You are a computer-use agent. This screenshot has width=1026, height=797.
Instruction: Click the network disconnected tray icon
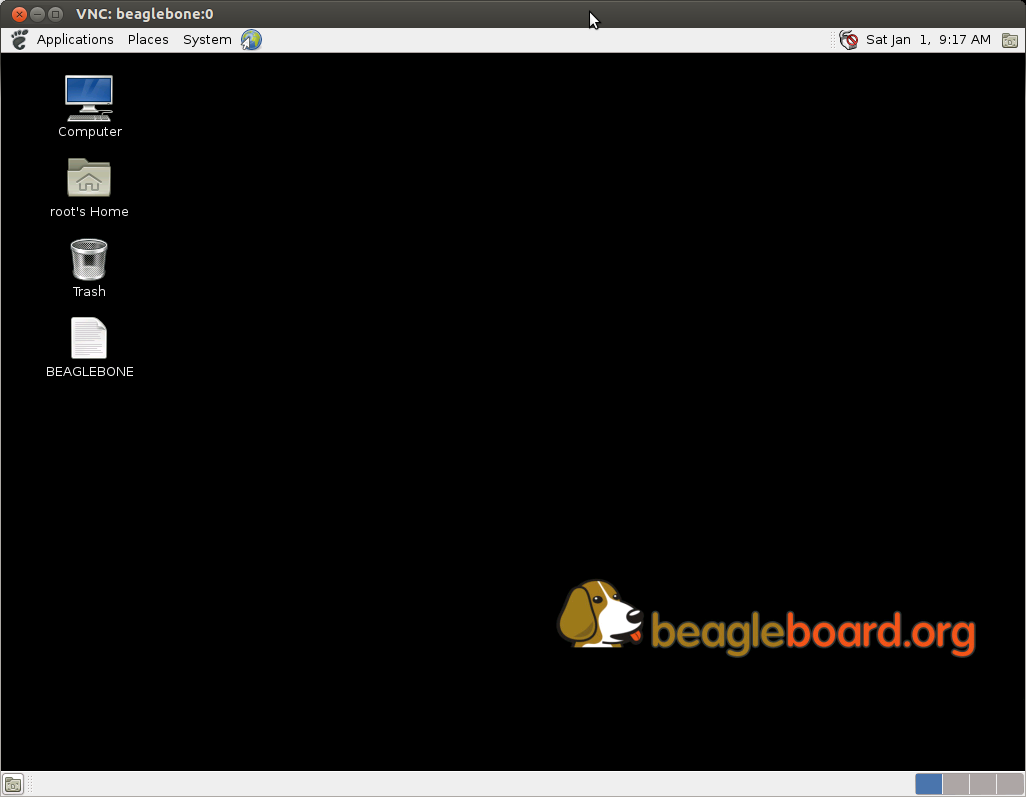click(x=849, y=40)
